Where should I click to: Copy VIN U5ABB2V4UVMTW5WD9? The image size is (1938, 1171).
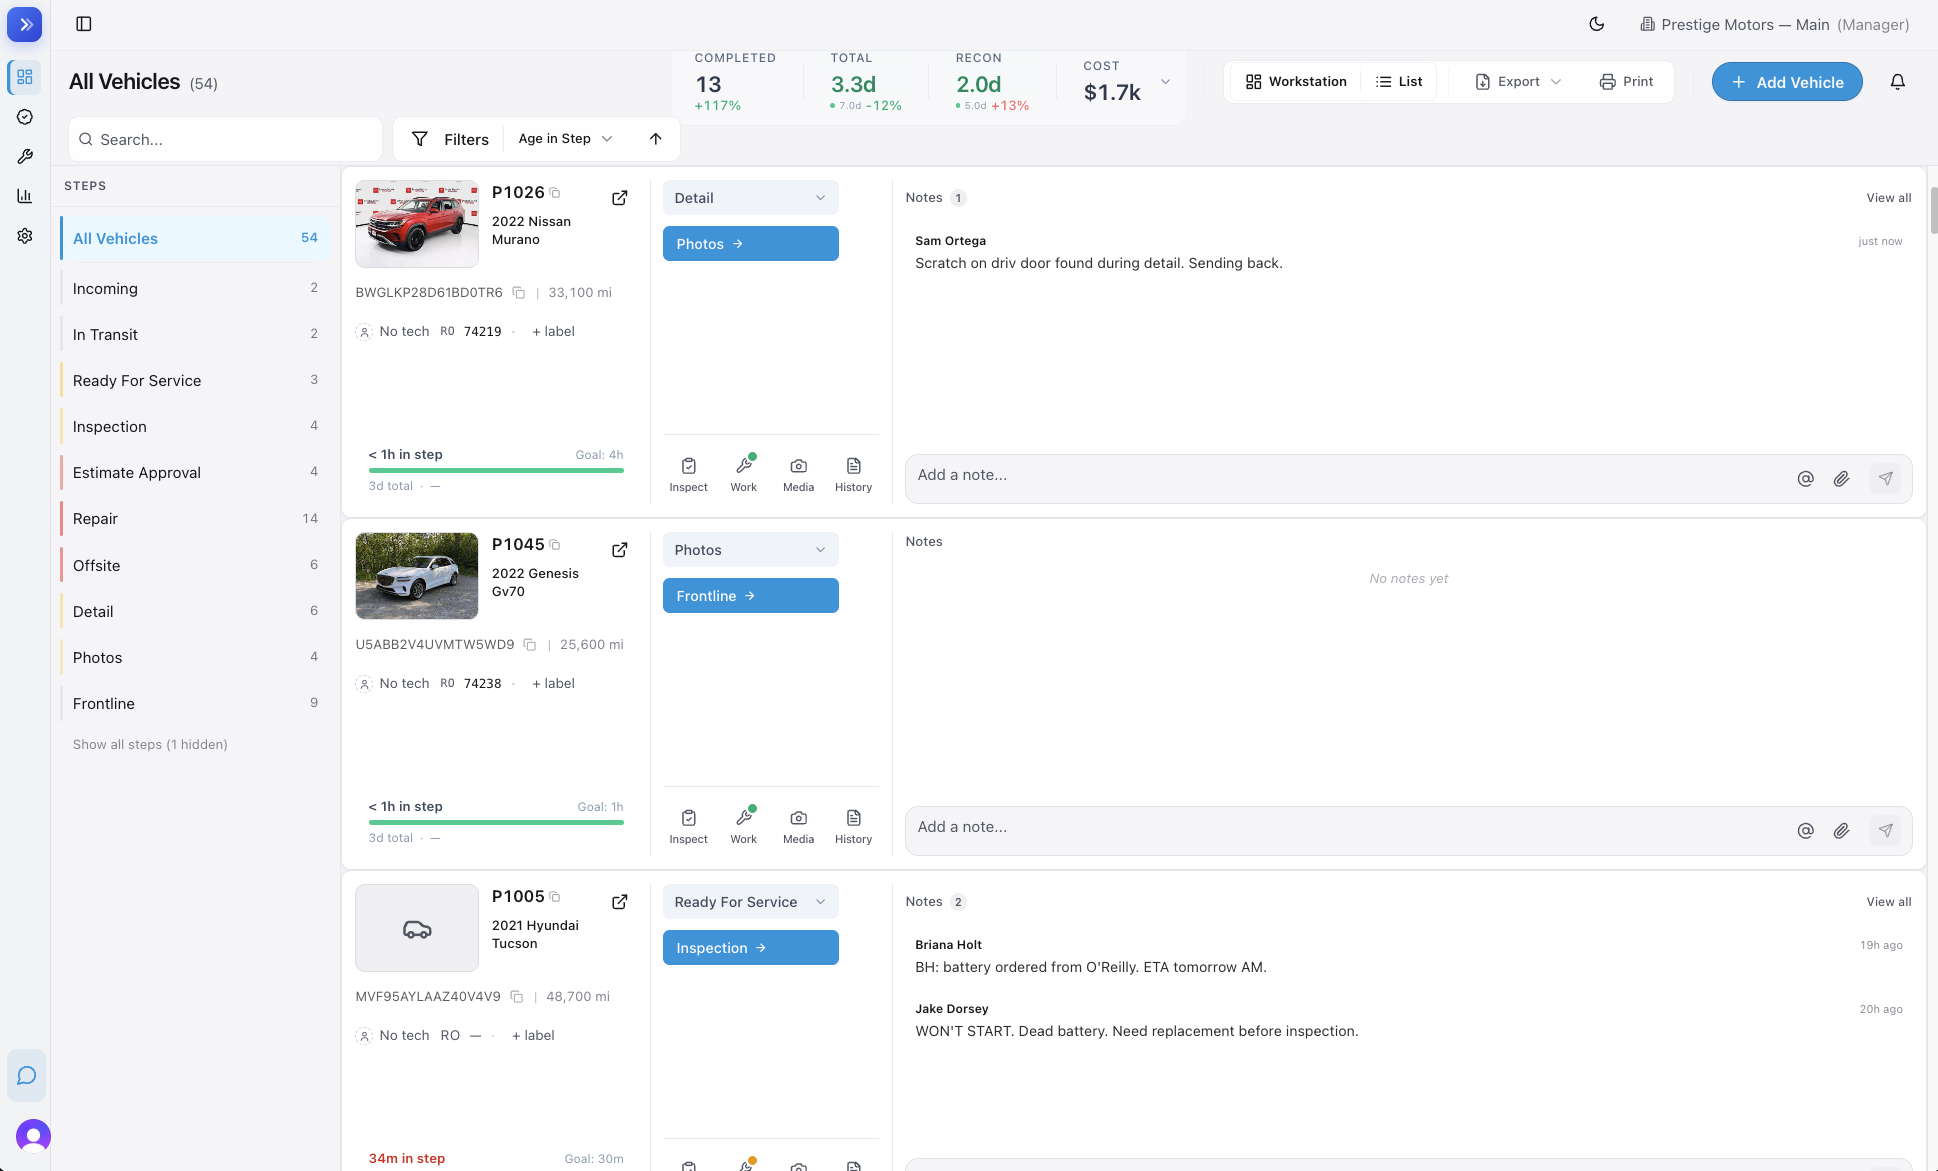click(x=530, y=645)
